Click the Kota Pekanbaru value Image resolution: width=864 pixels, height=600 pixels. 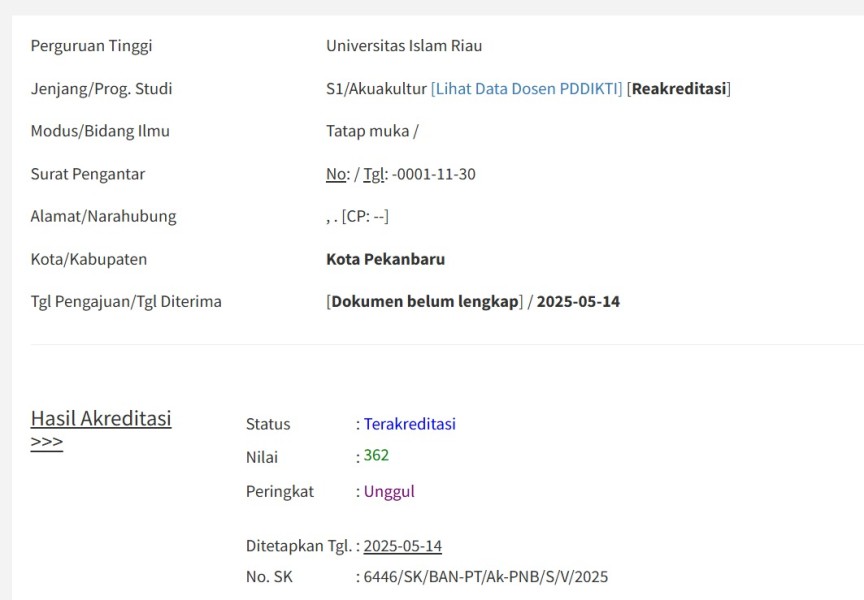386,259
